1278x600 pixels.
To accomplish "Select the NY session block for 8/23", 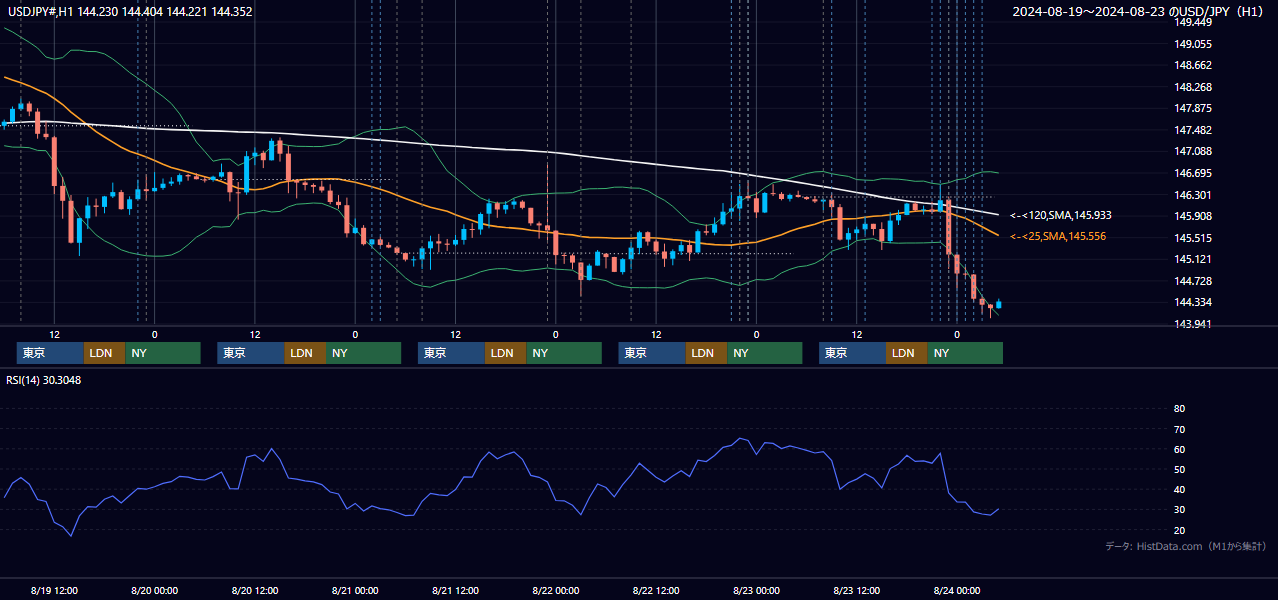I will tap(965, 353).
